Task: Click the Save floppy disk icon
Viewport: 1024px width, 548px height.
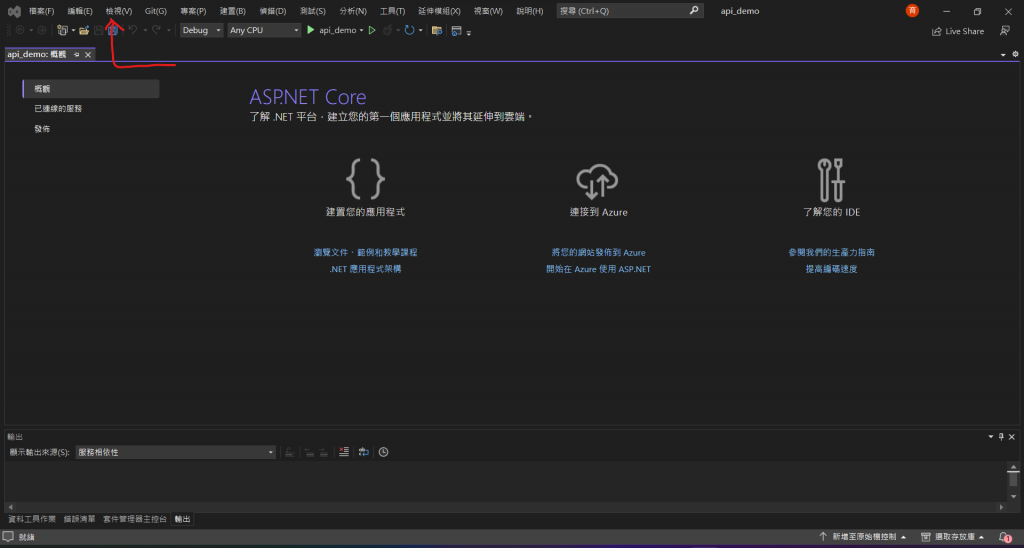Action: click(x=99, y=30)
